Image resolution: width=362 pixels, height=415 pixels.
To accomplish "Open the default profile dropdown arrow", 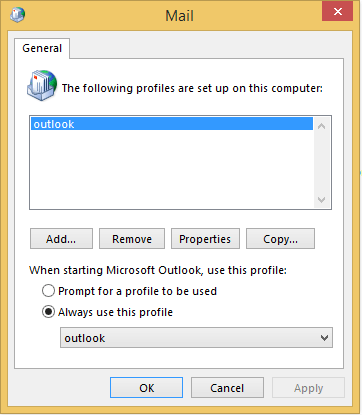I will tap(324, 338).
